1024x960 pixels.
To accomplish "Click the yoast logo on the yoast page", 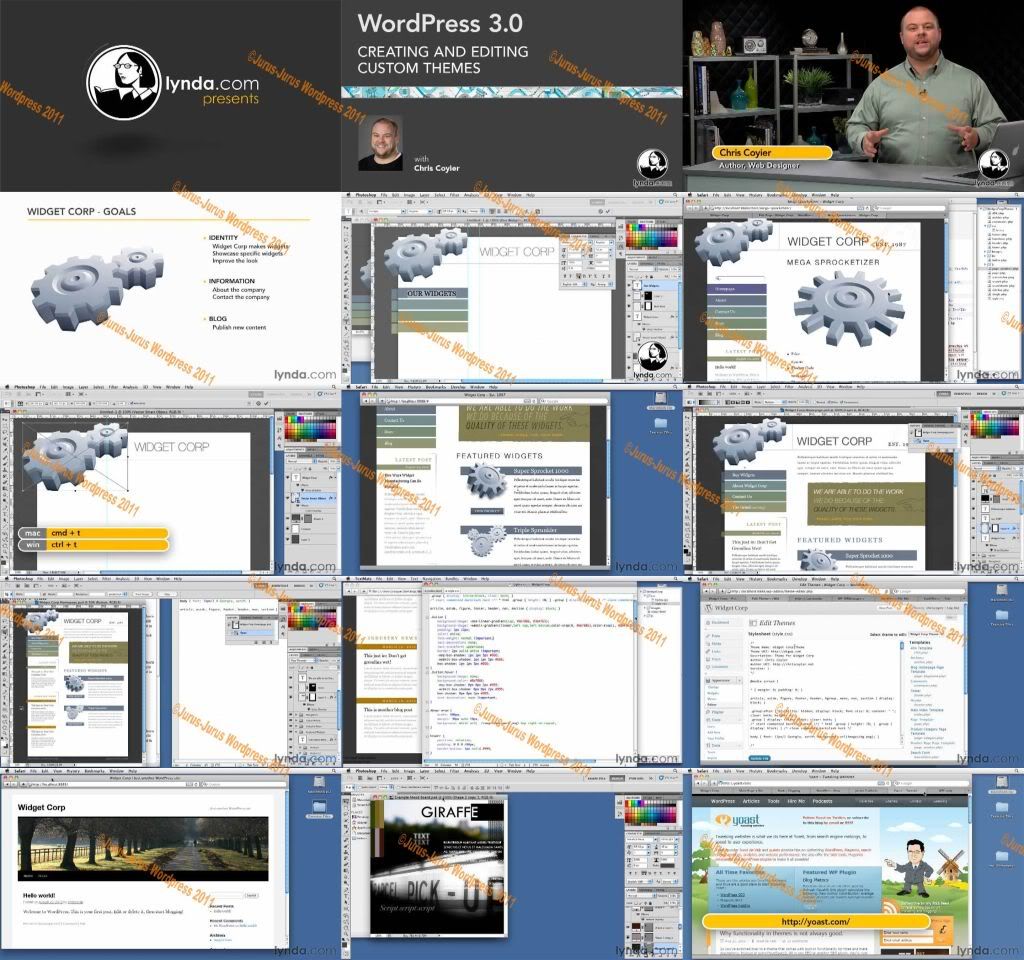I will click(x=738, y=820).
